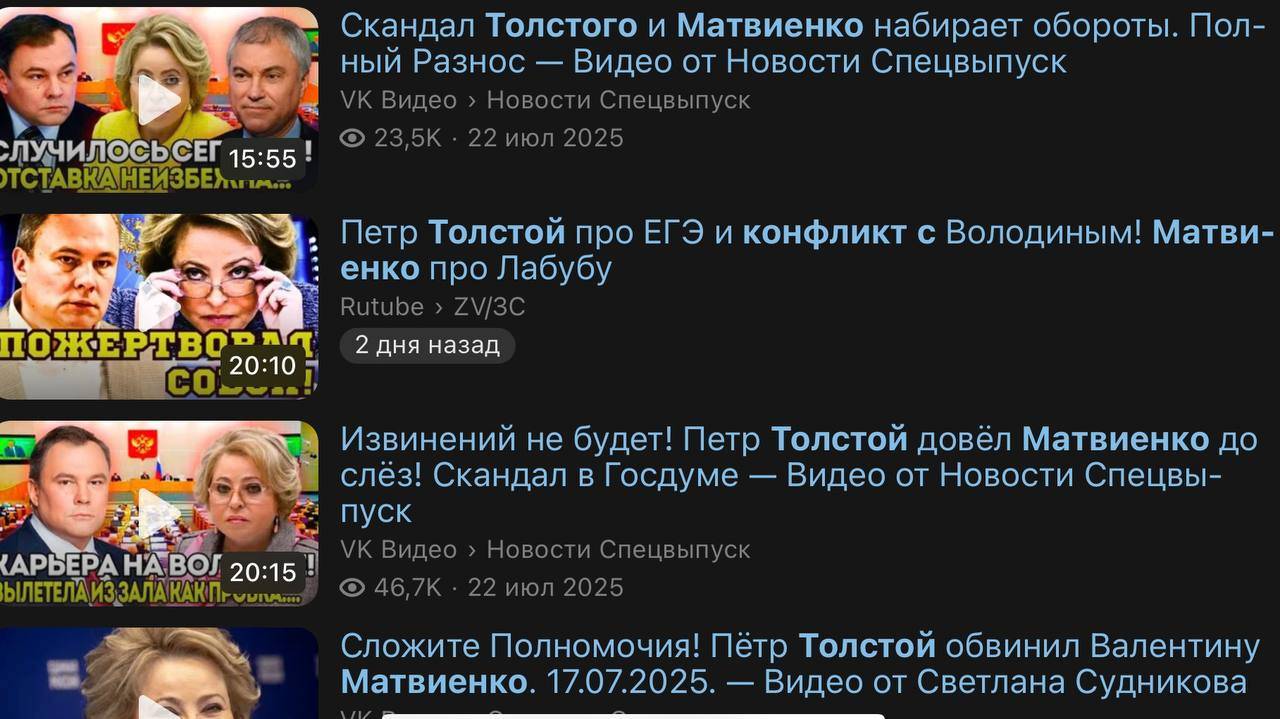Click the first 'VK Видео › Новости Спецвыпуск' source breadcrumb

tap(545, 101)
